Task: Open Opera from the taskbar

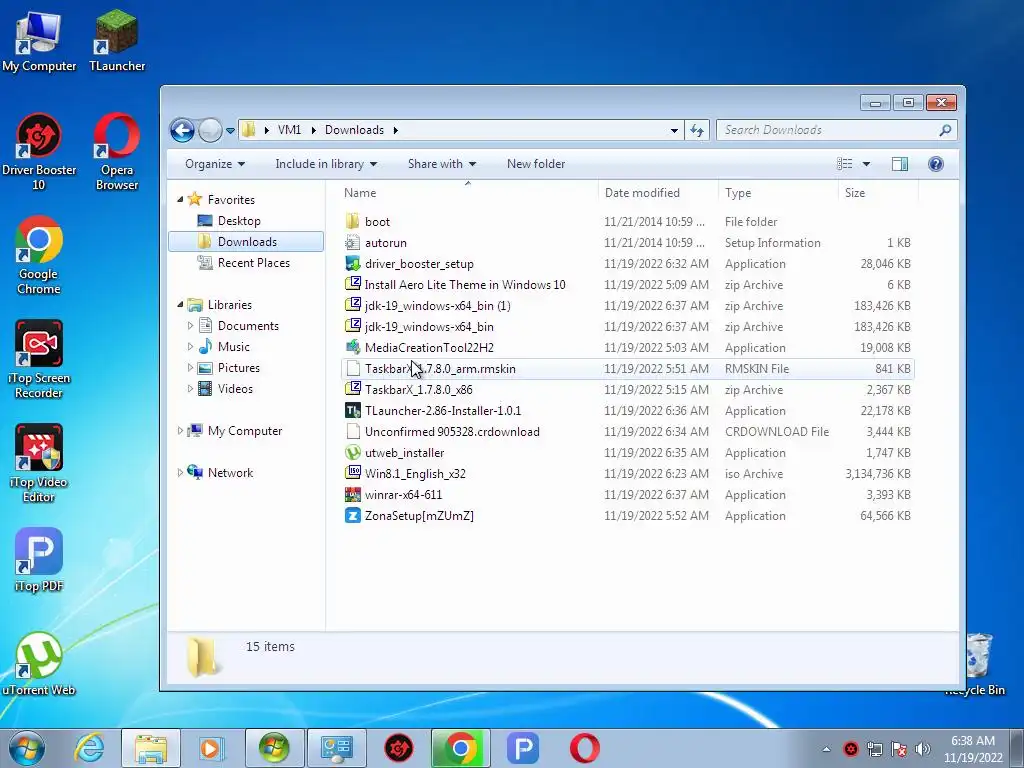Action: click(584, 748)
